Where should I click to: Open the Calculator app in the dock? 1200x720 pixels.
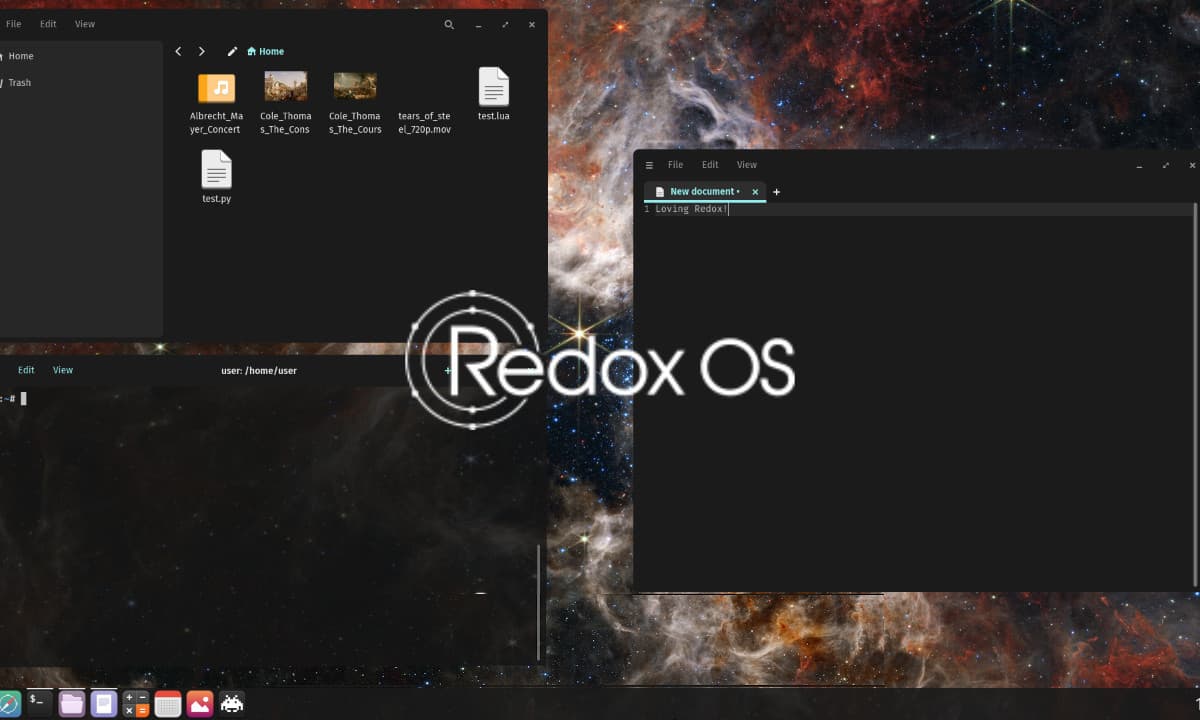(x=136, y=703)
